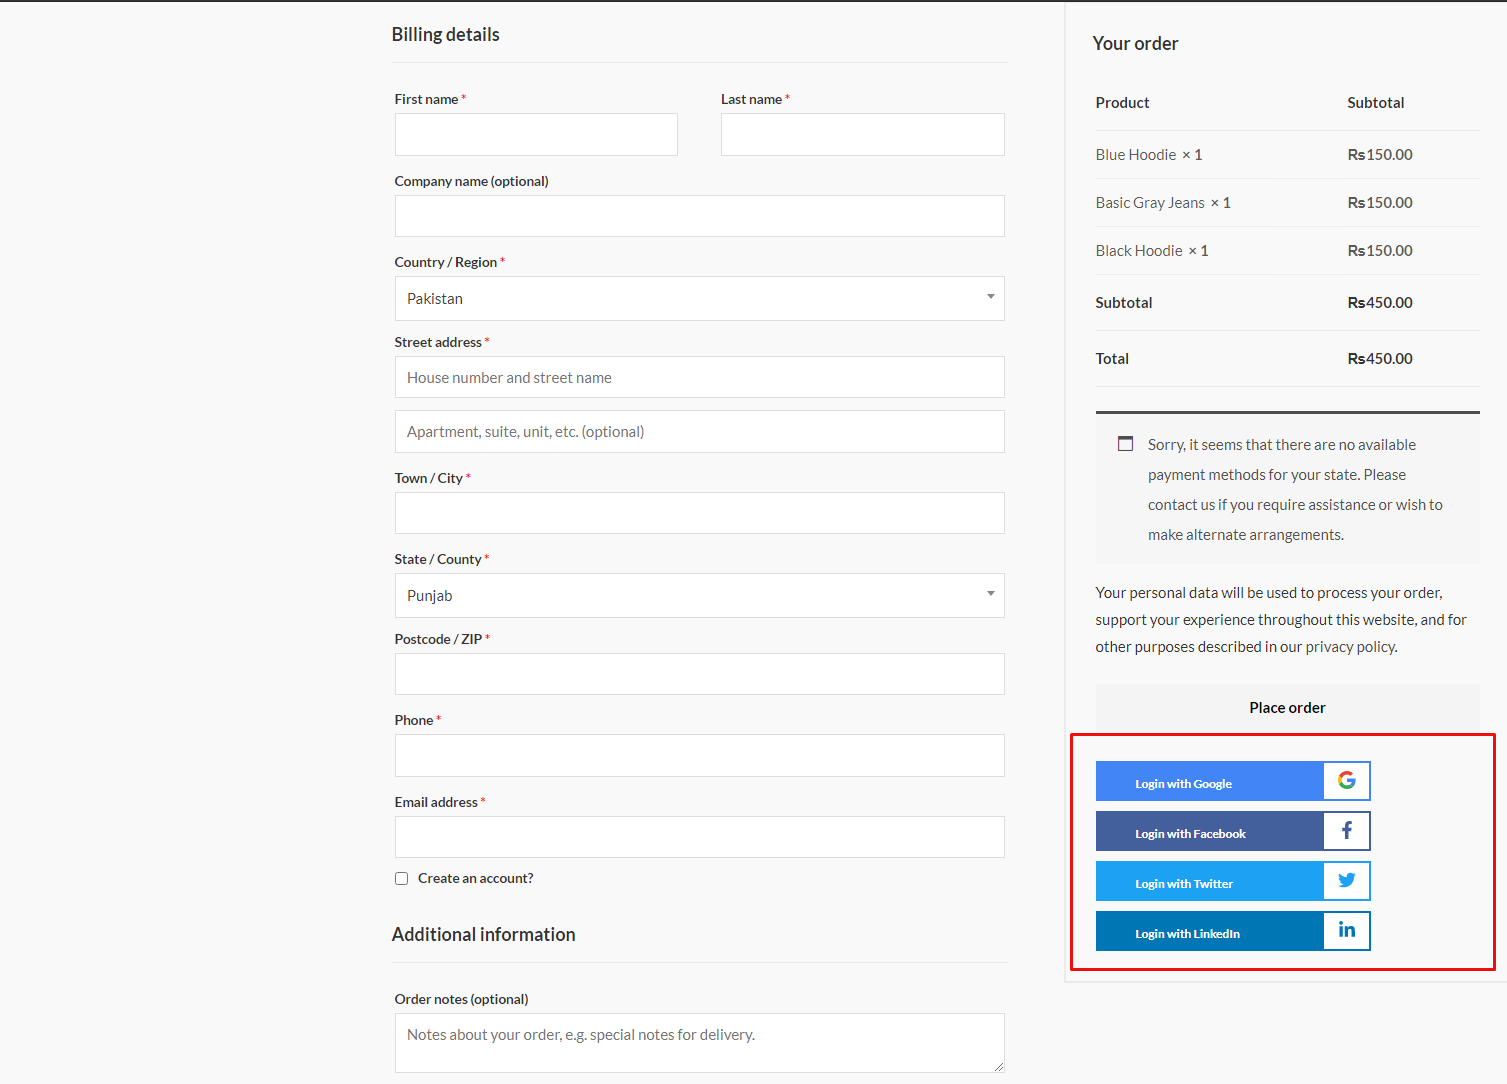Click the Billing details heading

point(445,34)
